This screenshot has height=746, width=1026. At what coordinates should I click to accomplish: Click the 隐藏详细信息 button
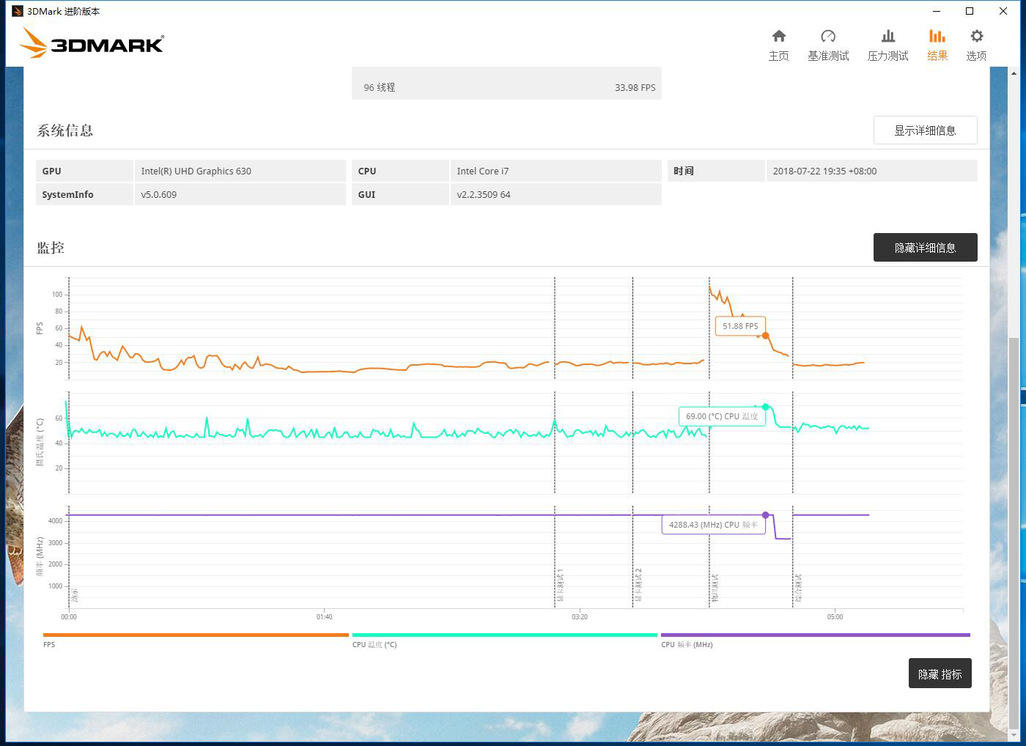[x=925, y=247]
